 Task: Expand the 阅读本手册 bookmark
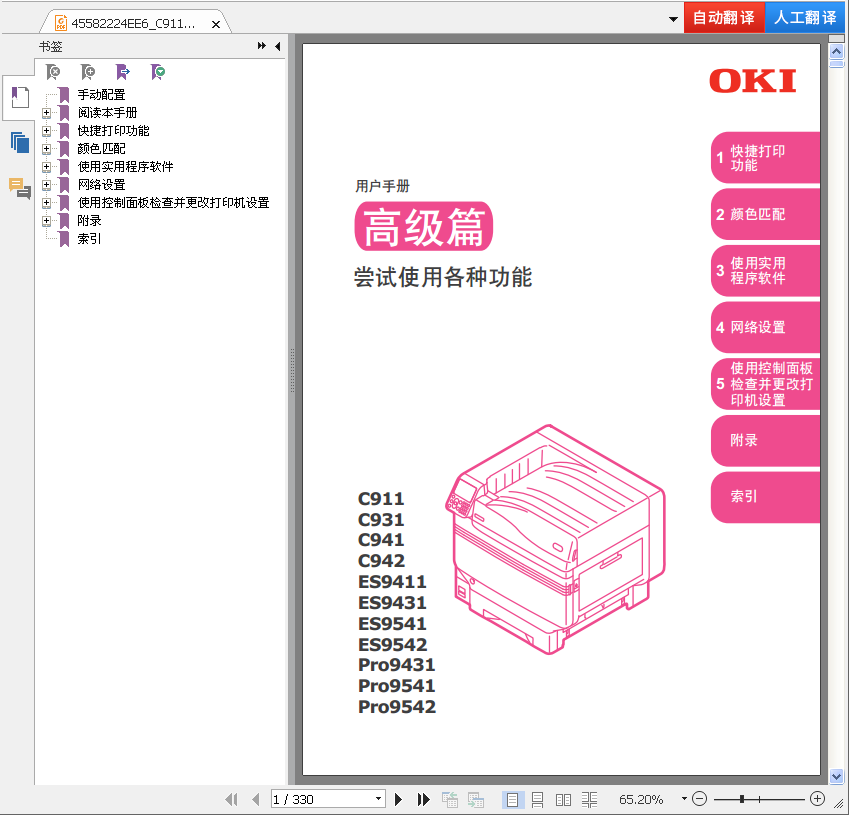click(47, 113)
